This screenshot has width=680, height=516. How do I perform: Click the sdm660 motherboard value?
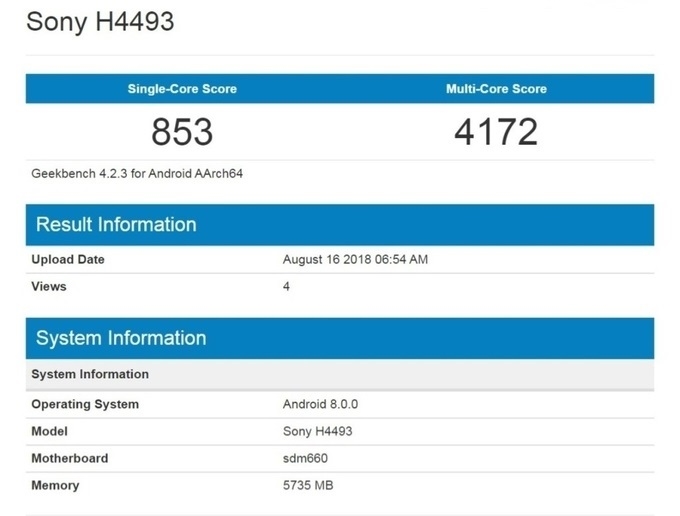[x=305, y=458]
